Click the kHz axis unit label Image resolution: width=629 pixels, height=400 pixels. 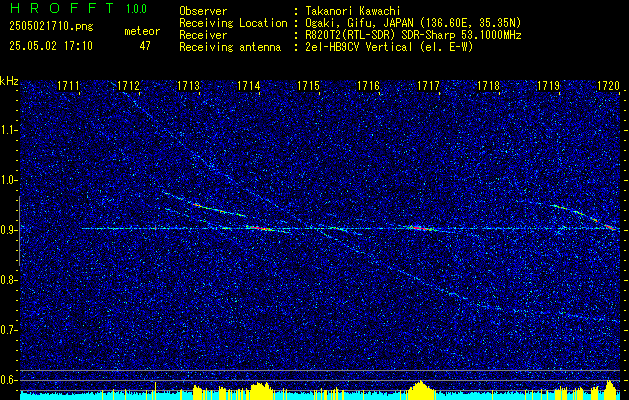click(x=9, y=81)
